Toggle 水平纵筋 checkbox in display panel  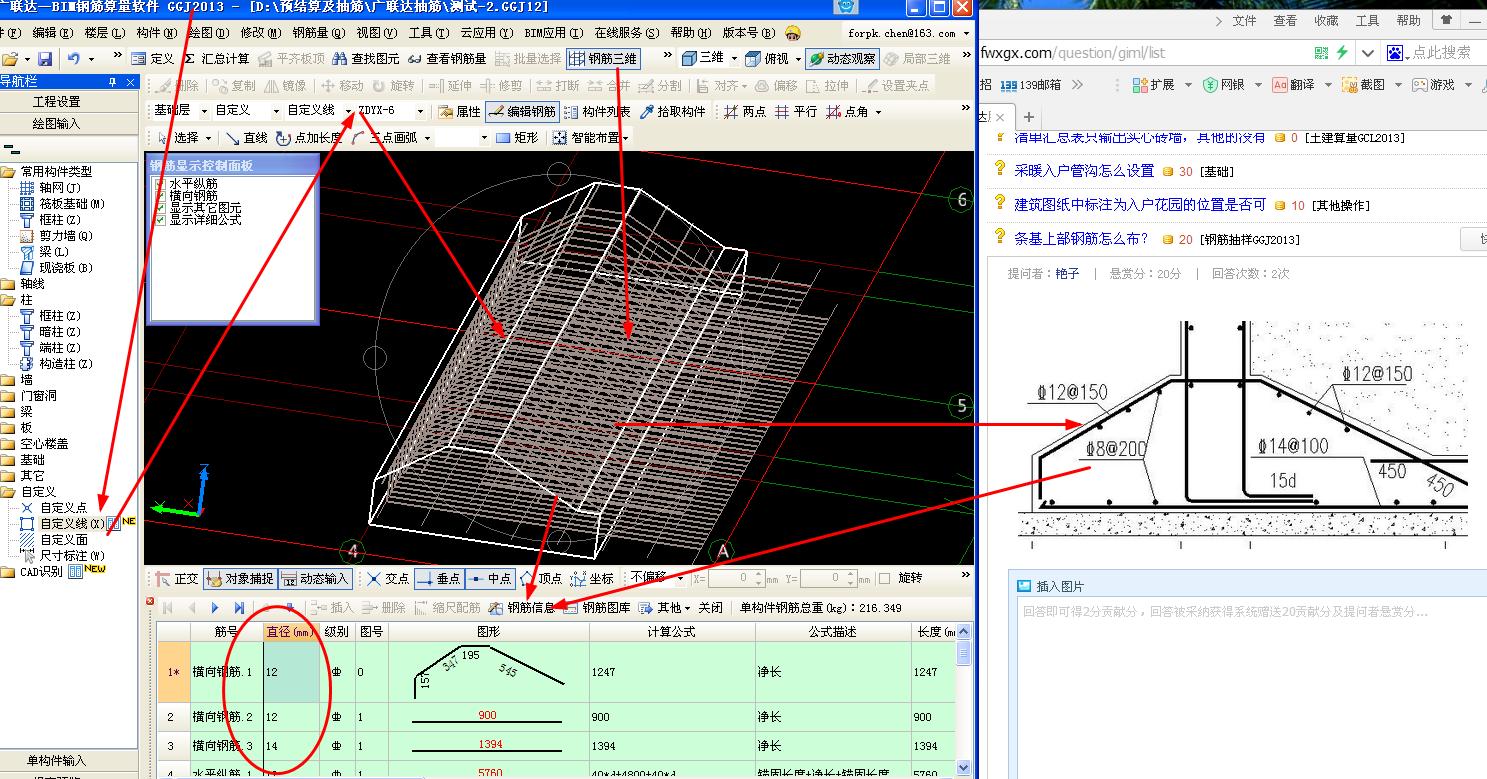(160, 185)
